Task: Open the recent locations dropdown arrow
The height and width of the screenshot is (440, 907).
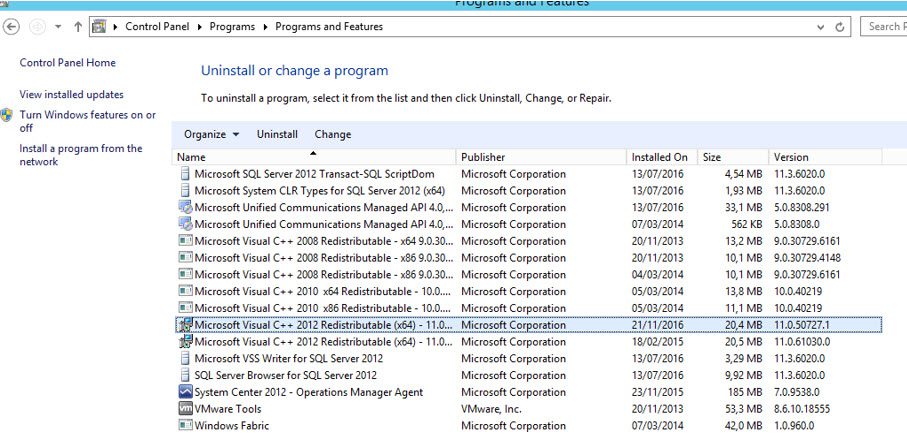Action: (58, 27)
